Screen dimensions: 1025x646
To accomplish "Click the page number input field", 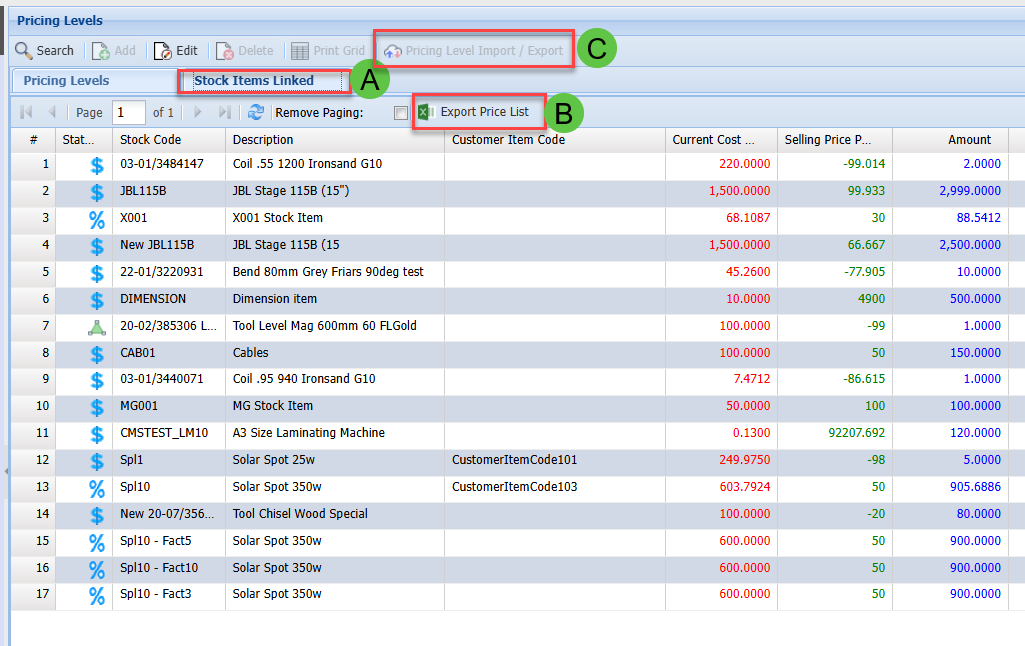I will [128, 113].
